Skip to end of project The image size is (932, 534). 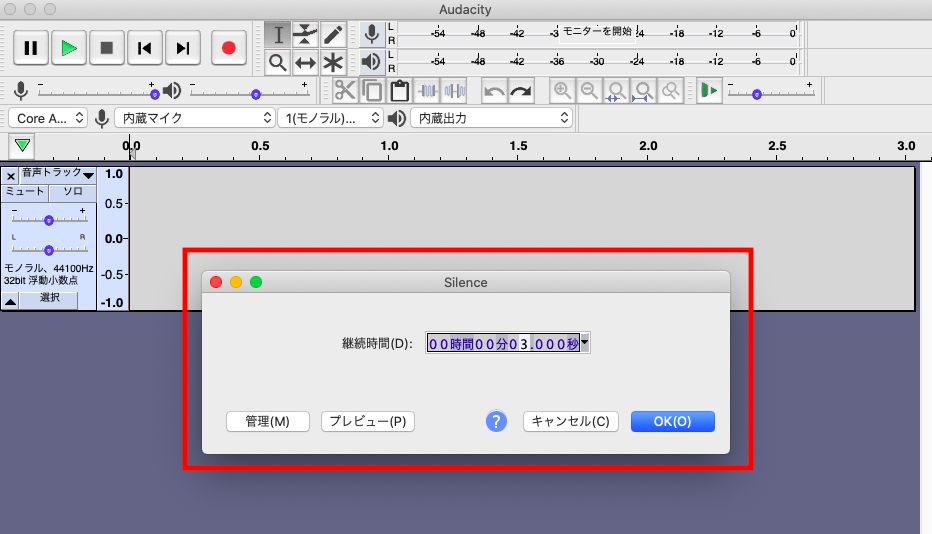coord(182,48)
